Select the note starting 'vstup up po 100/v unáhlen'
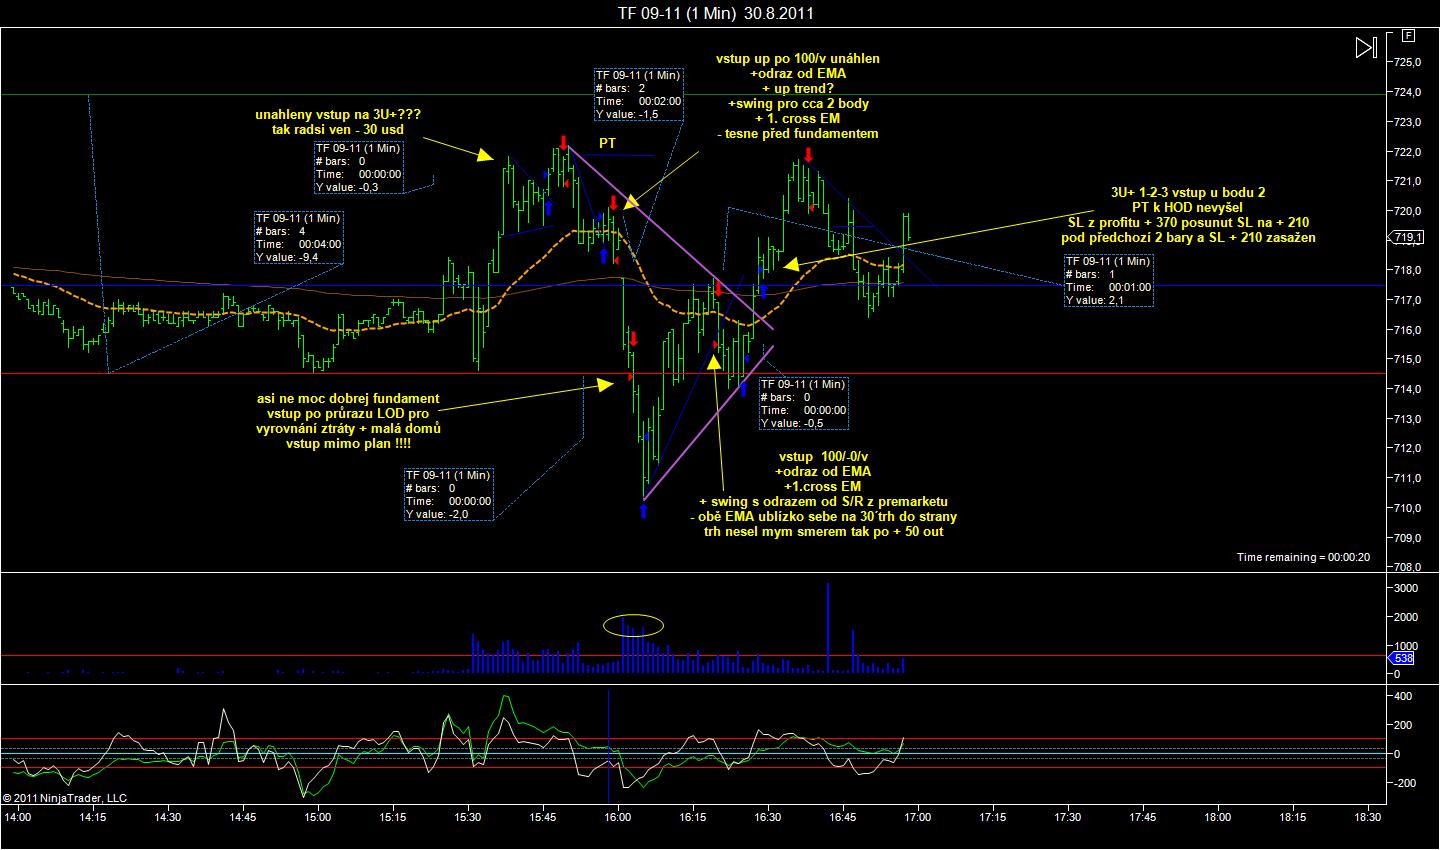This screenshot has width=1440, height=850. point(797,96)
